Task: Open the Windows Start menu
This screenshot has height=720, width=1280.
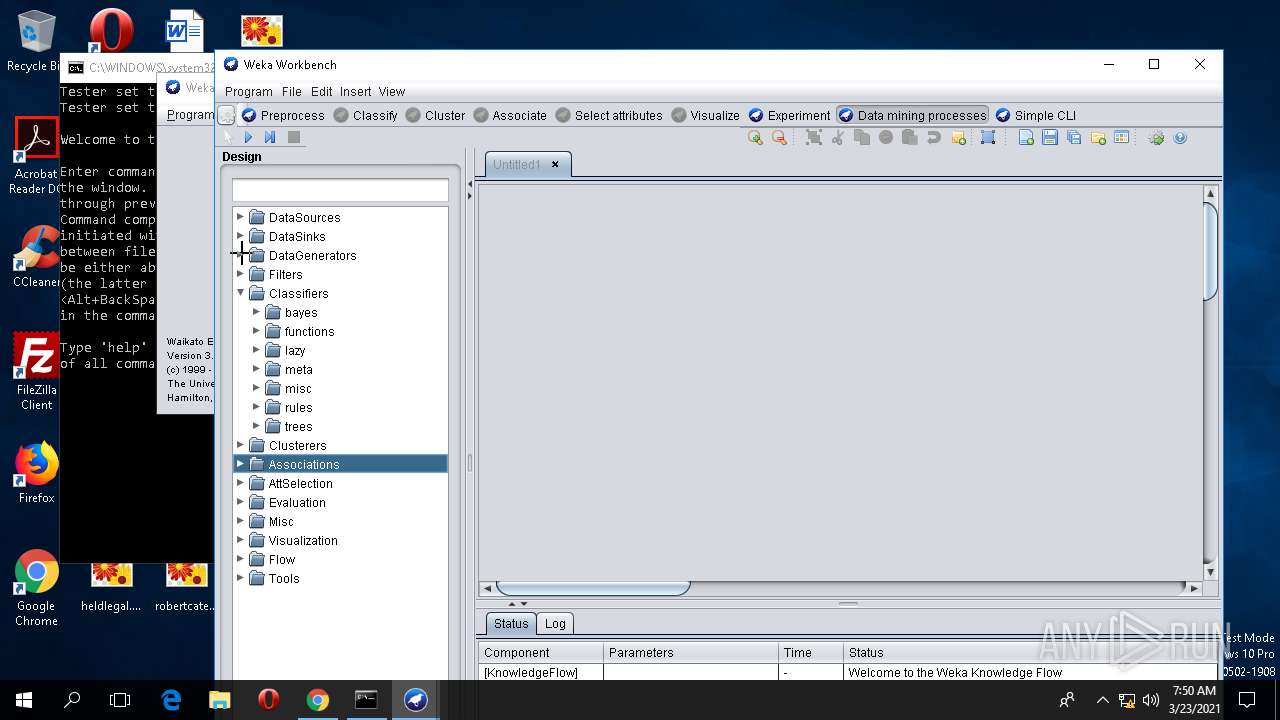Action: click(24, 700)
